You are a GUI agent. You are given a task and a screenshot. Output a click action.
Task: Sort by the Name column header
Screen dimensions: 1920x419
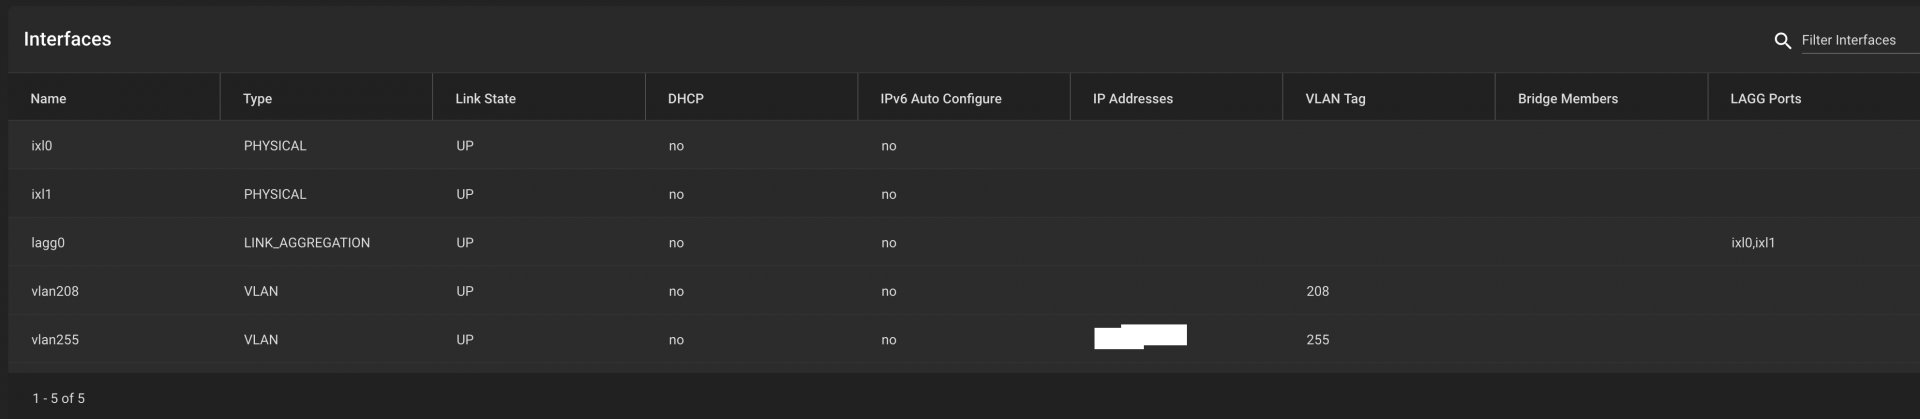[x=48, y=99]
